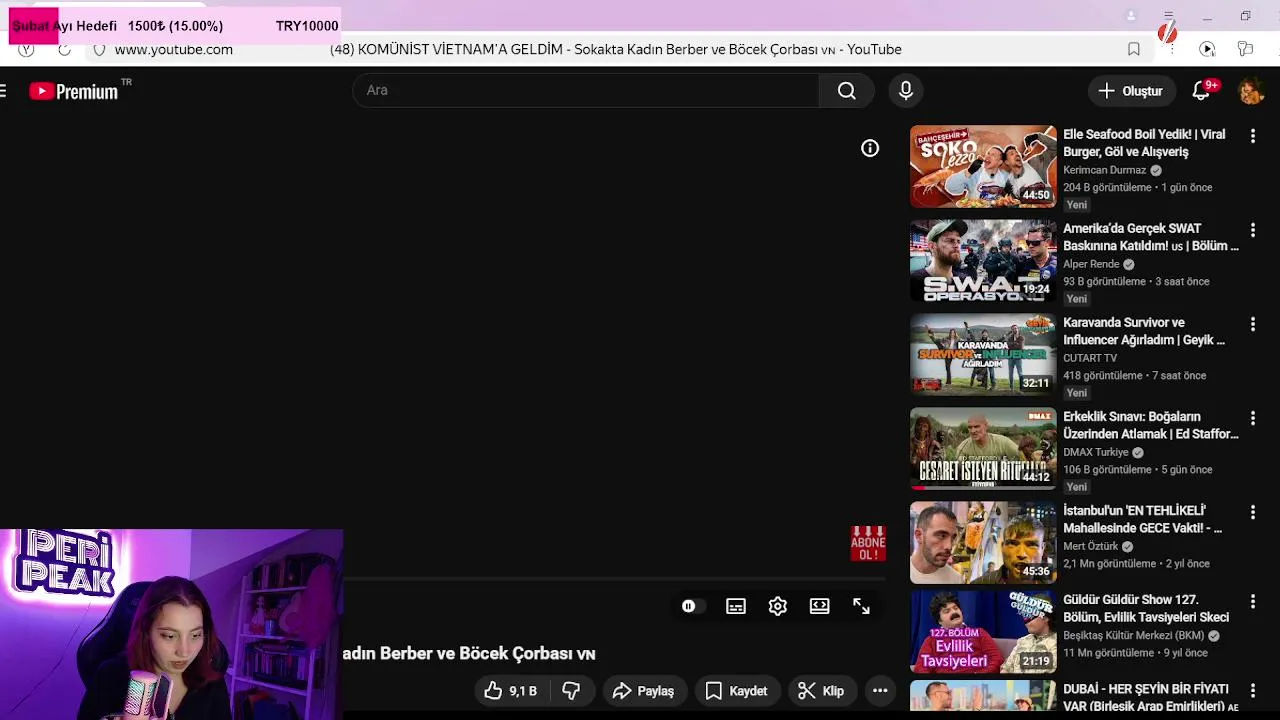Open the player settings gear

tap(778, 606)
